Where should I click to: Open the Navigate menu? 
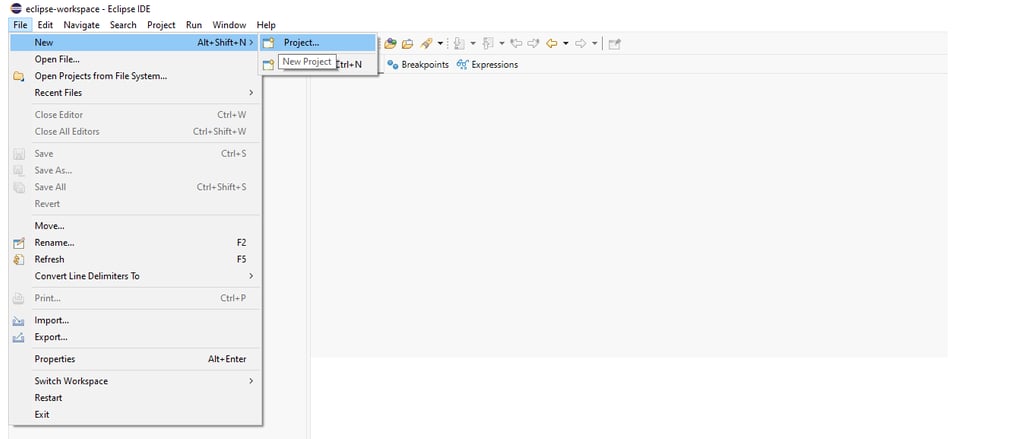pos(82,25)
